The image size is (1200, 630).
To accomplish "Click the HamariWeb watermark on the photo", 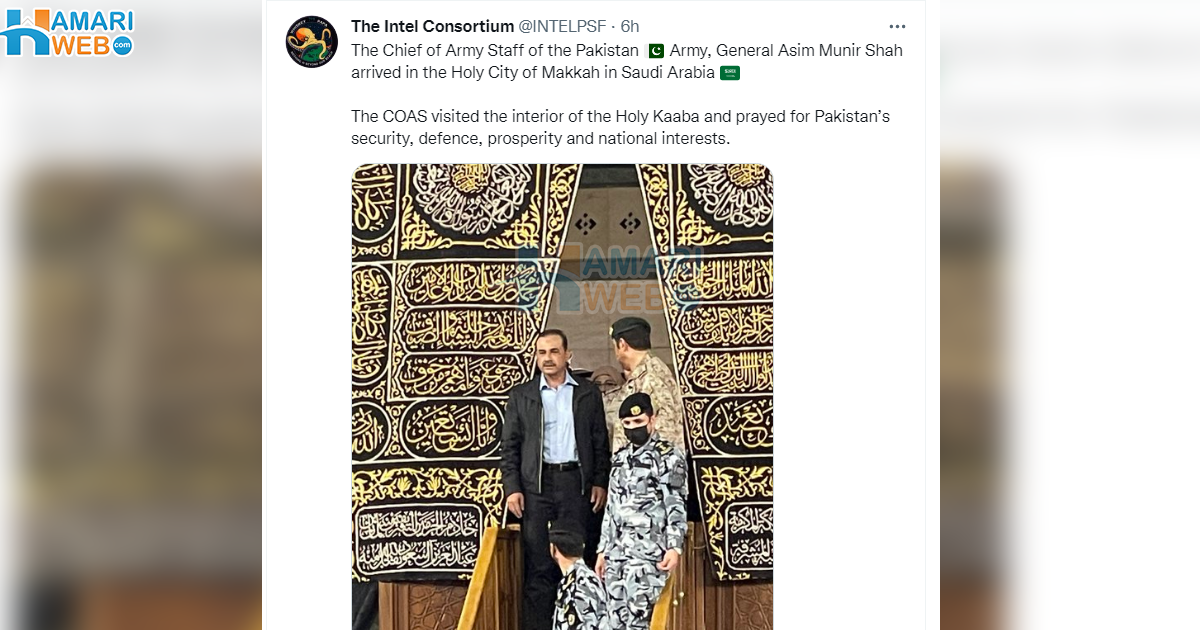I will tap(610, 275).
